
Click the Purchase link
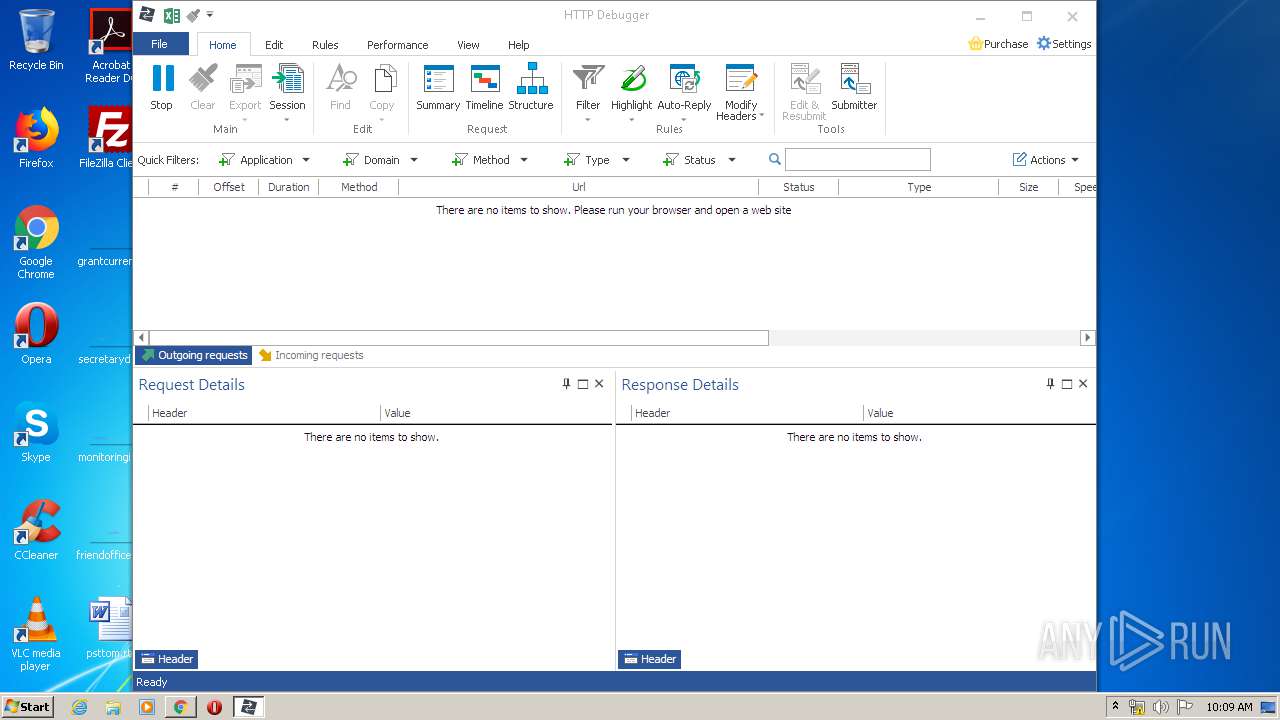click(x=998, y=44)
